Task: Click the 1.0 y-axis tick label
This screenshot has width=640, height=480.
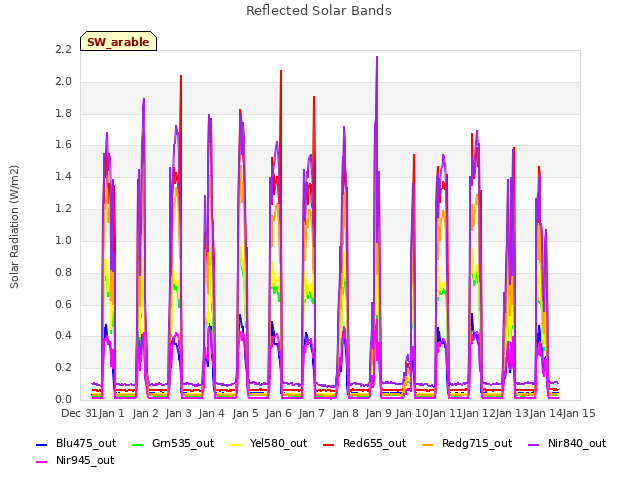Action: point(63,240)
